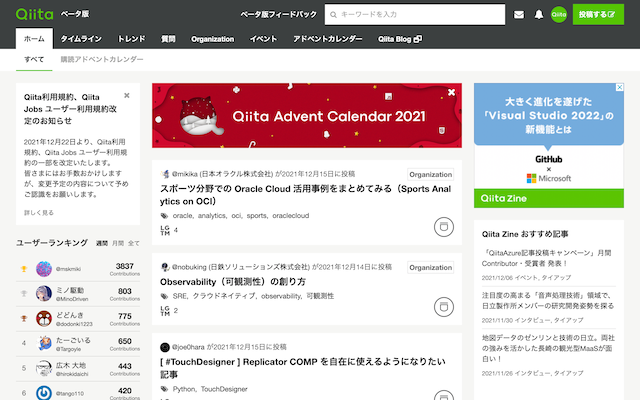Viewport: 640px width, 400px height.
Task: Close the Visual Studio 2022 ad
Action: (620, 87)
